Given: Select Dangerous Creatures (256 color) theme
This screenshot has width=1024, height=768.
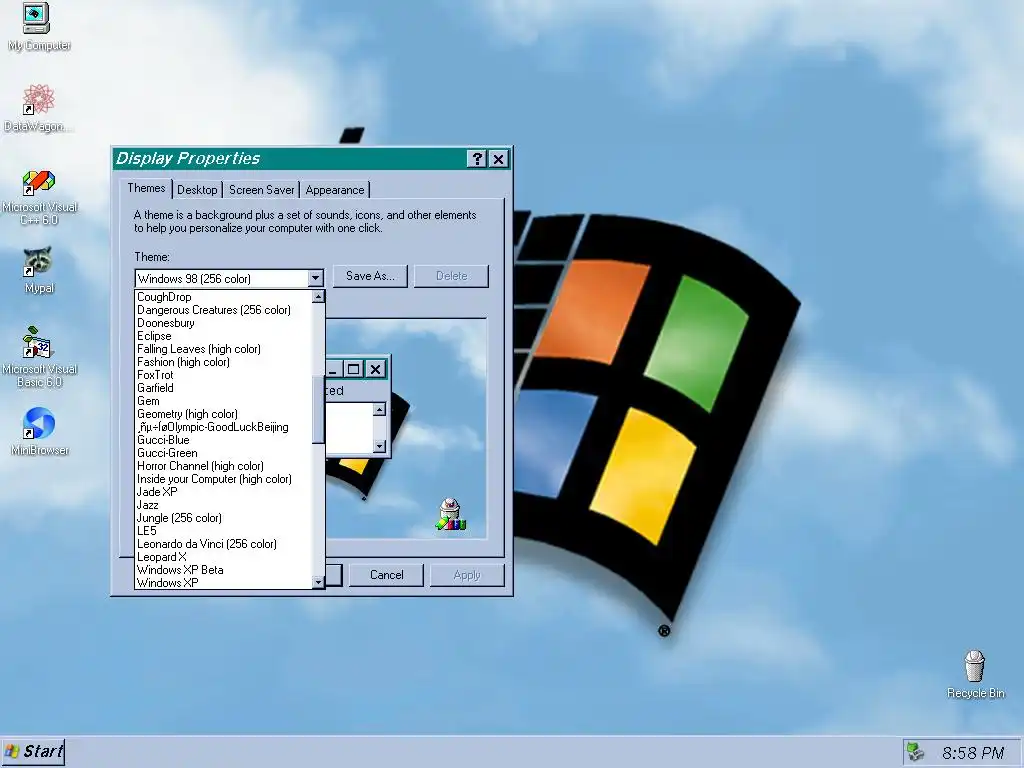Looking at the screenshot, I should (223, 310).
